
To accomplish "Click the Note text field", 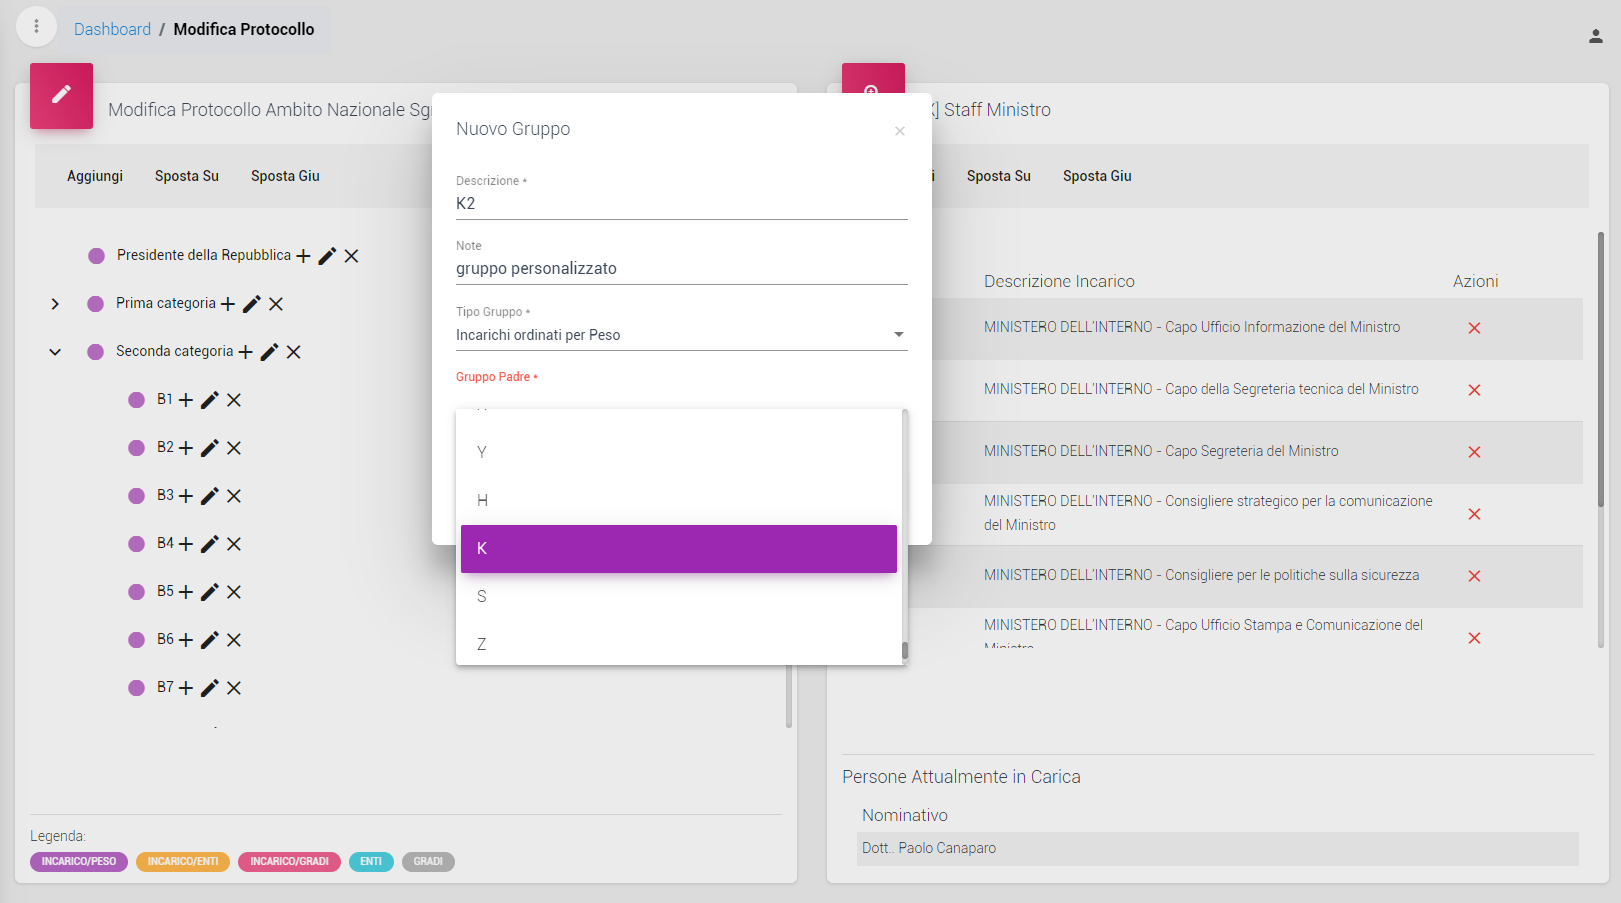I will point(680,269).
